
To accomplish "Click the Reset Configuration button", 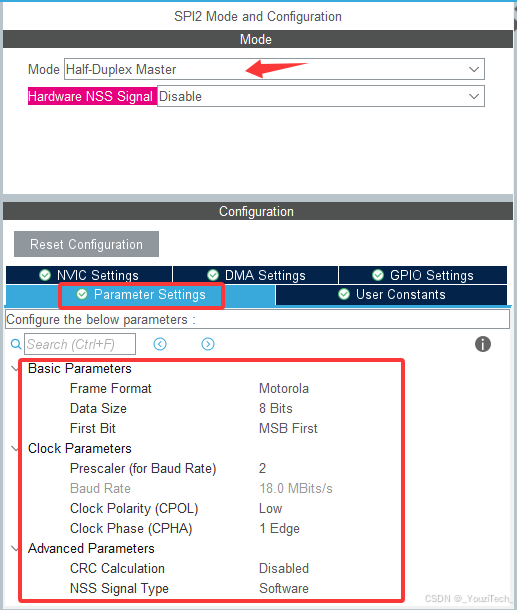I will pos(86,244).
